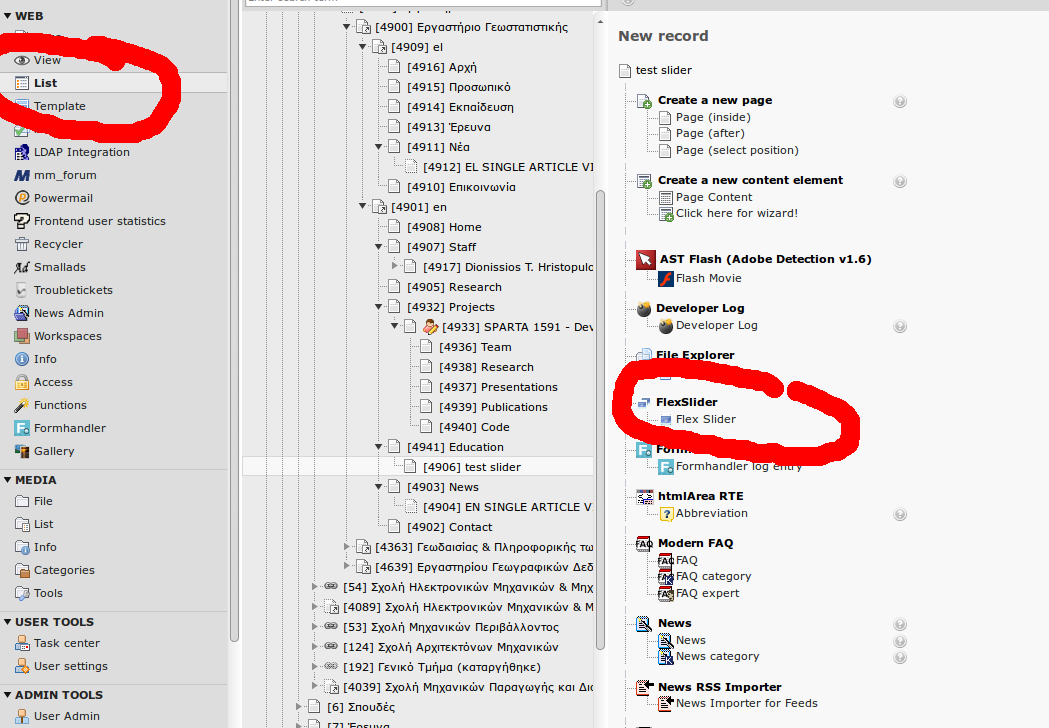1049x728 pixels.
Task: Open the mm_forum module icon
Action: coord(23,175)
